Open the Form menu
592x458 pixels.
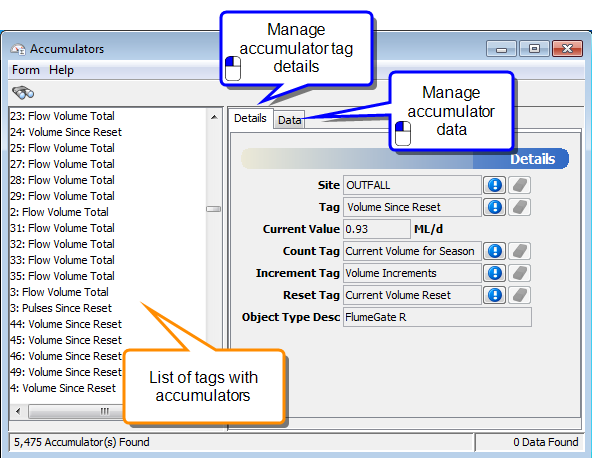[26, 70]
